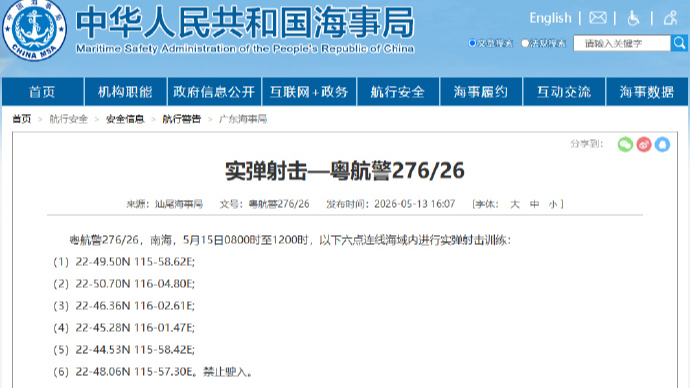Open the 首页 navigation tab
Image resolution: width=690 pixels, height=388 pixels.
[x=42, y=92]
